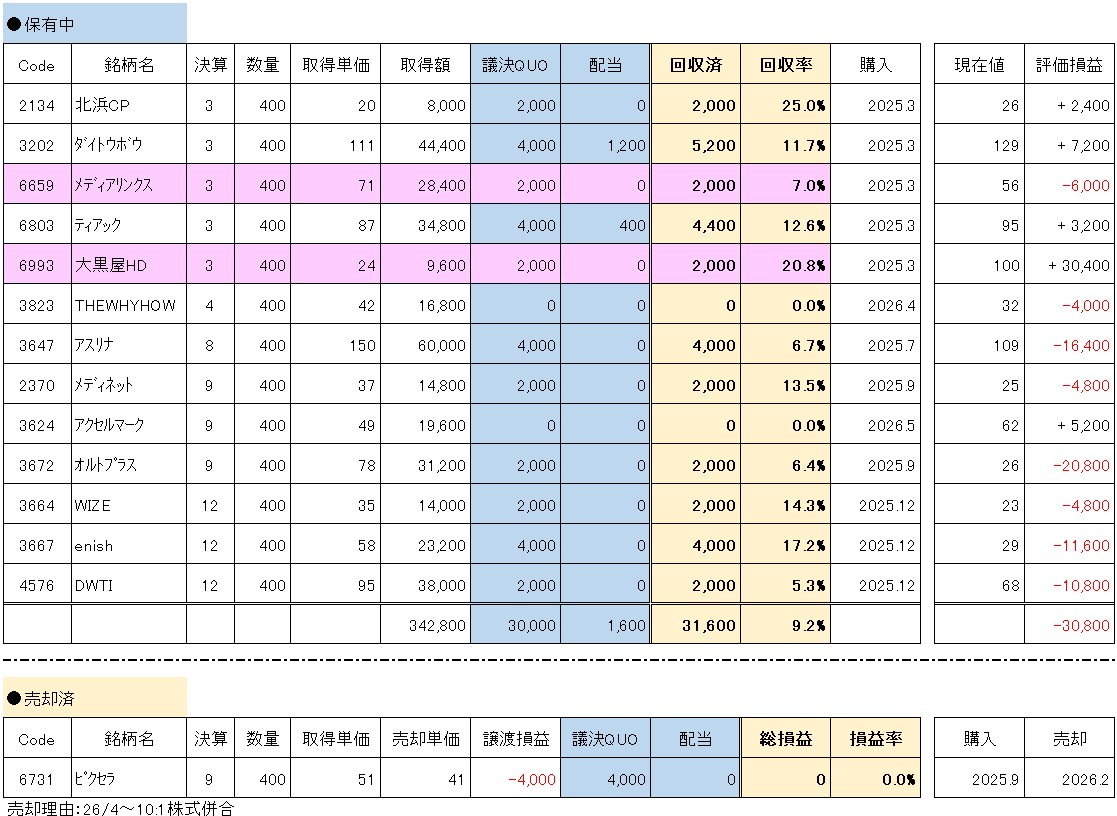Select stock name オルトプラス
Image resolution: width=1117 pixels, height=816 pixels.
105,465
